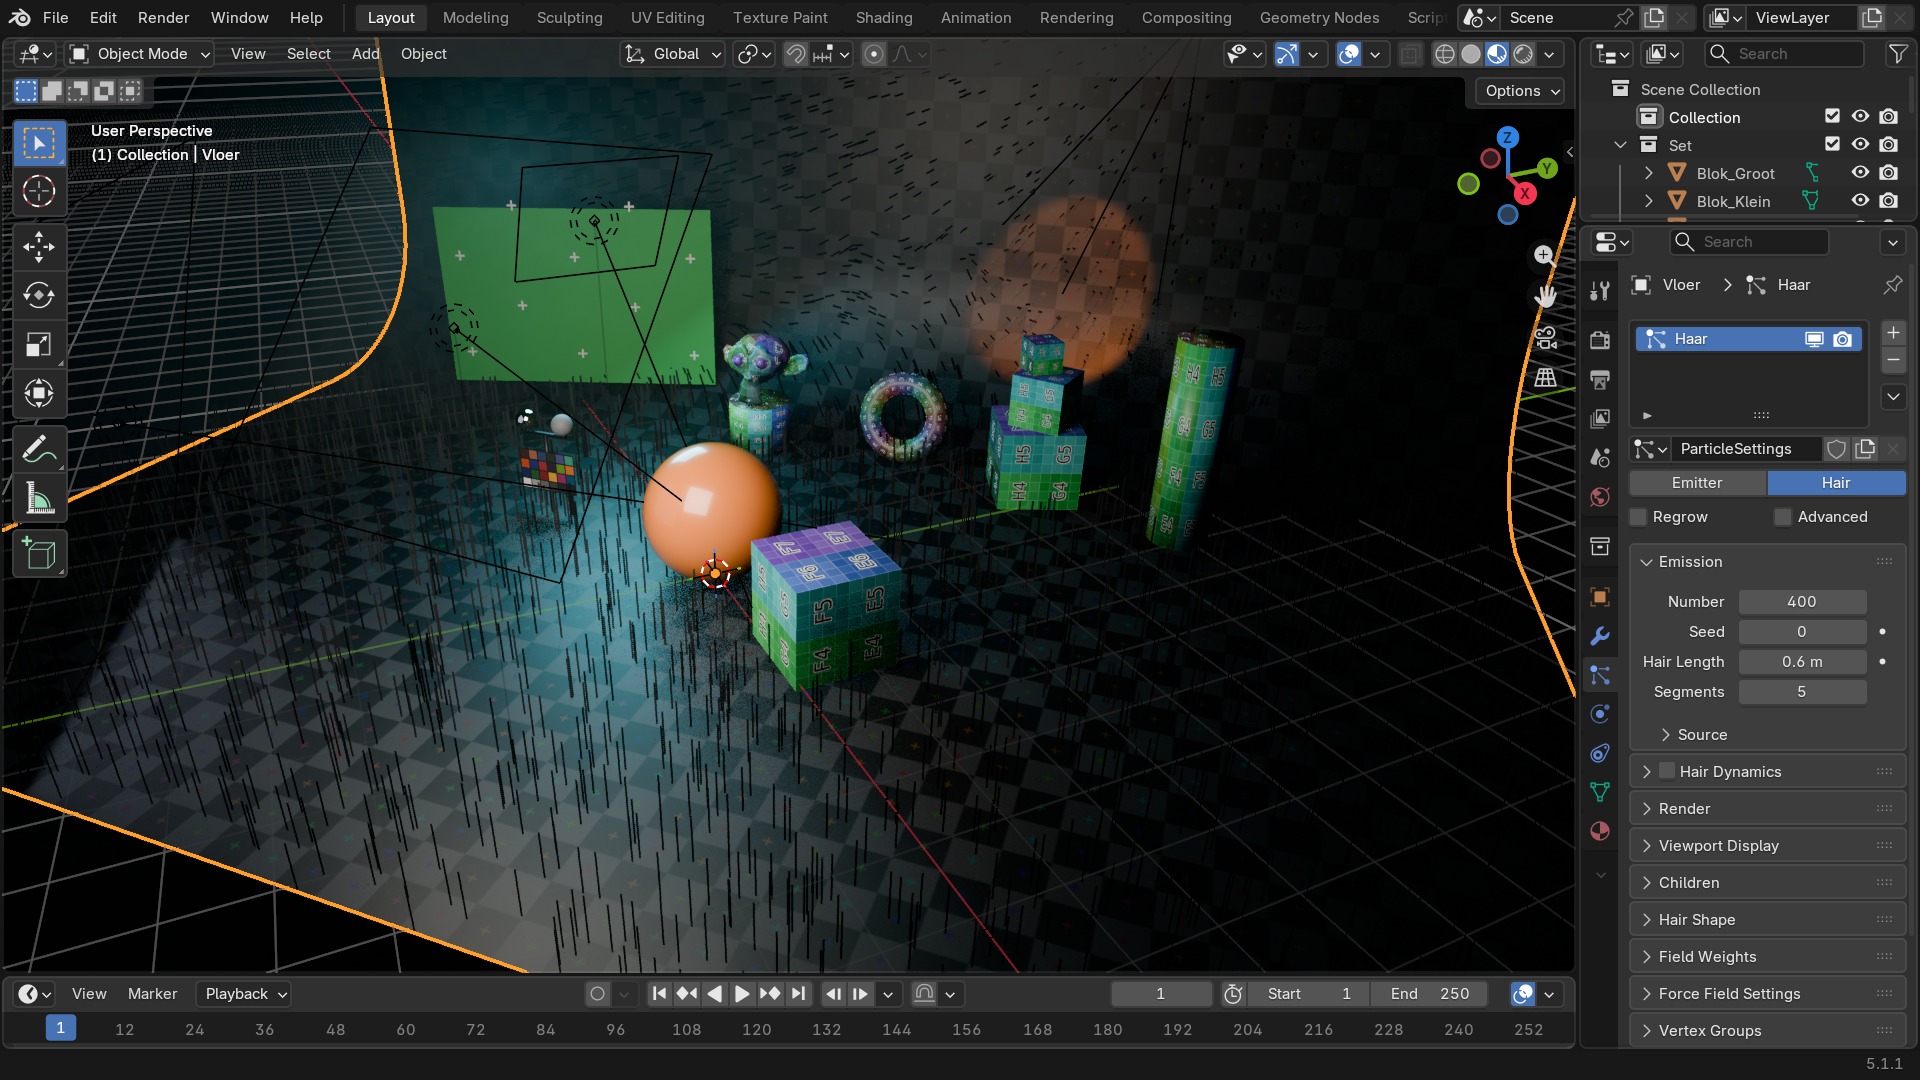Open the Particle properties tab
Image resolution: width=1920 pixels, height=1080 pixels.
coord(1600,675)
